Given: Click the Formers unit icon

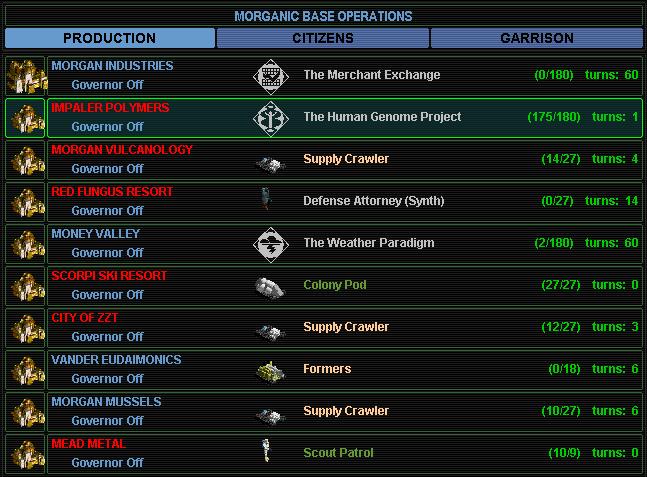Looking at the screenshot, I should click(267, 369).
